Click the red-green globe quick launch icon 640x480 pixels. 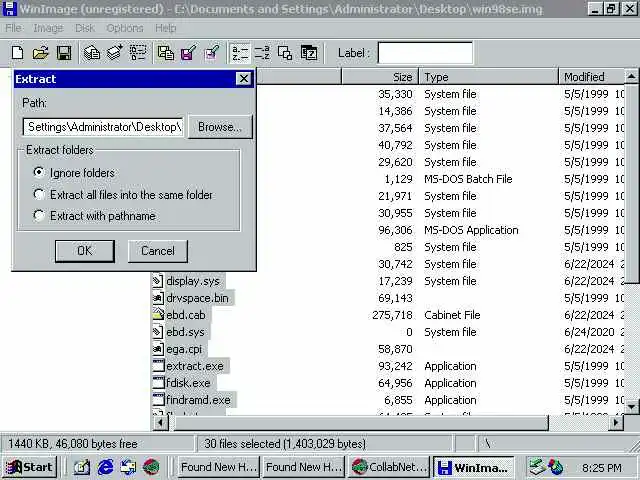(x=151, y=467)
